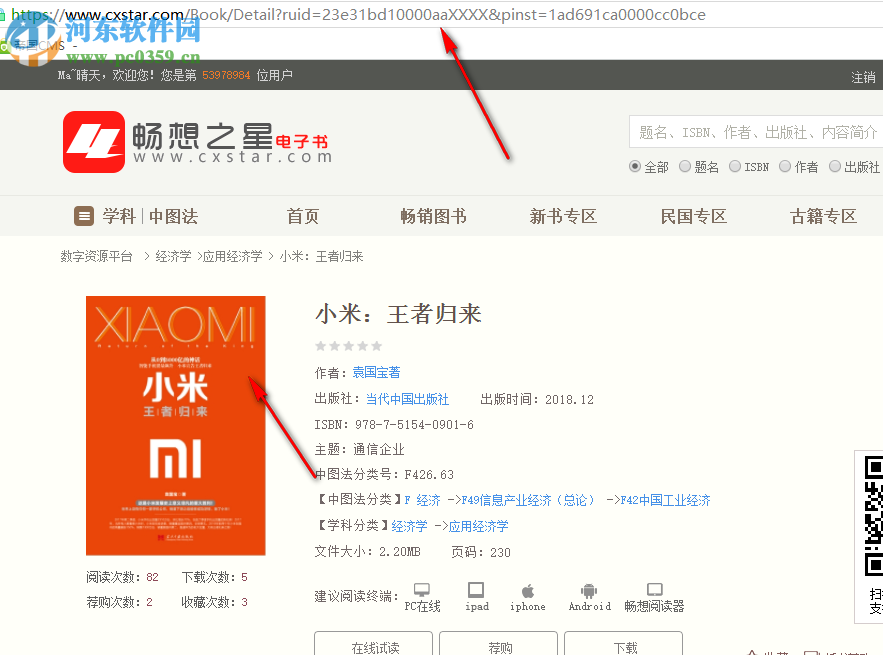This screenshot has height=655, width=883.
Task: Select the 作者 search radio button
Action: tap(785, 166)
